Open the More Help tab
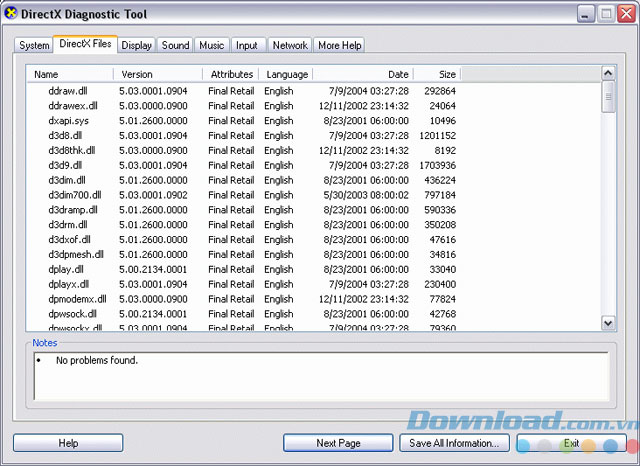The width and height of the screenshot is (640, 466). tap(340, 45)
